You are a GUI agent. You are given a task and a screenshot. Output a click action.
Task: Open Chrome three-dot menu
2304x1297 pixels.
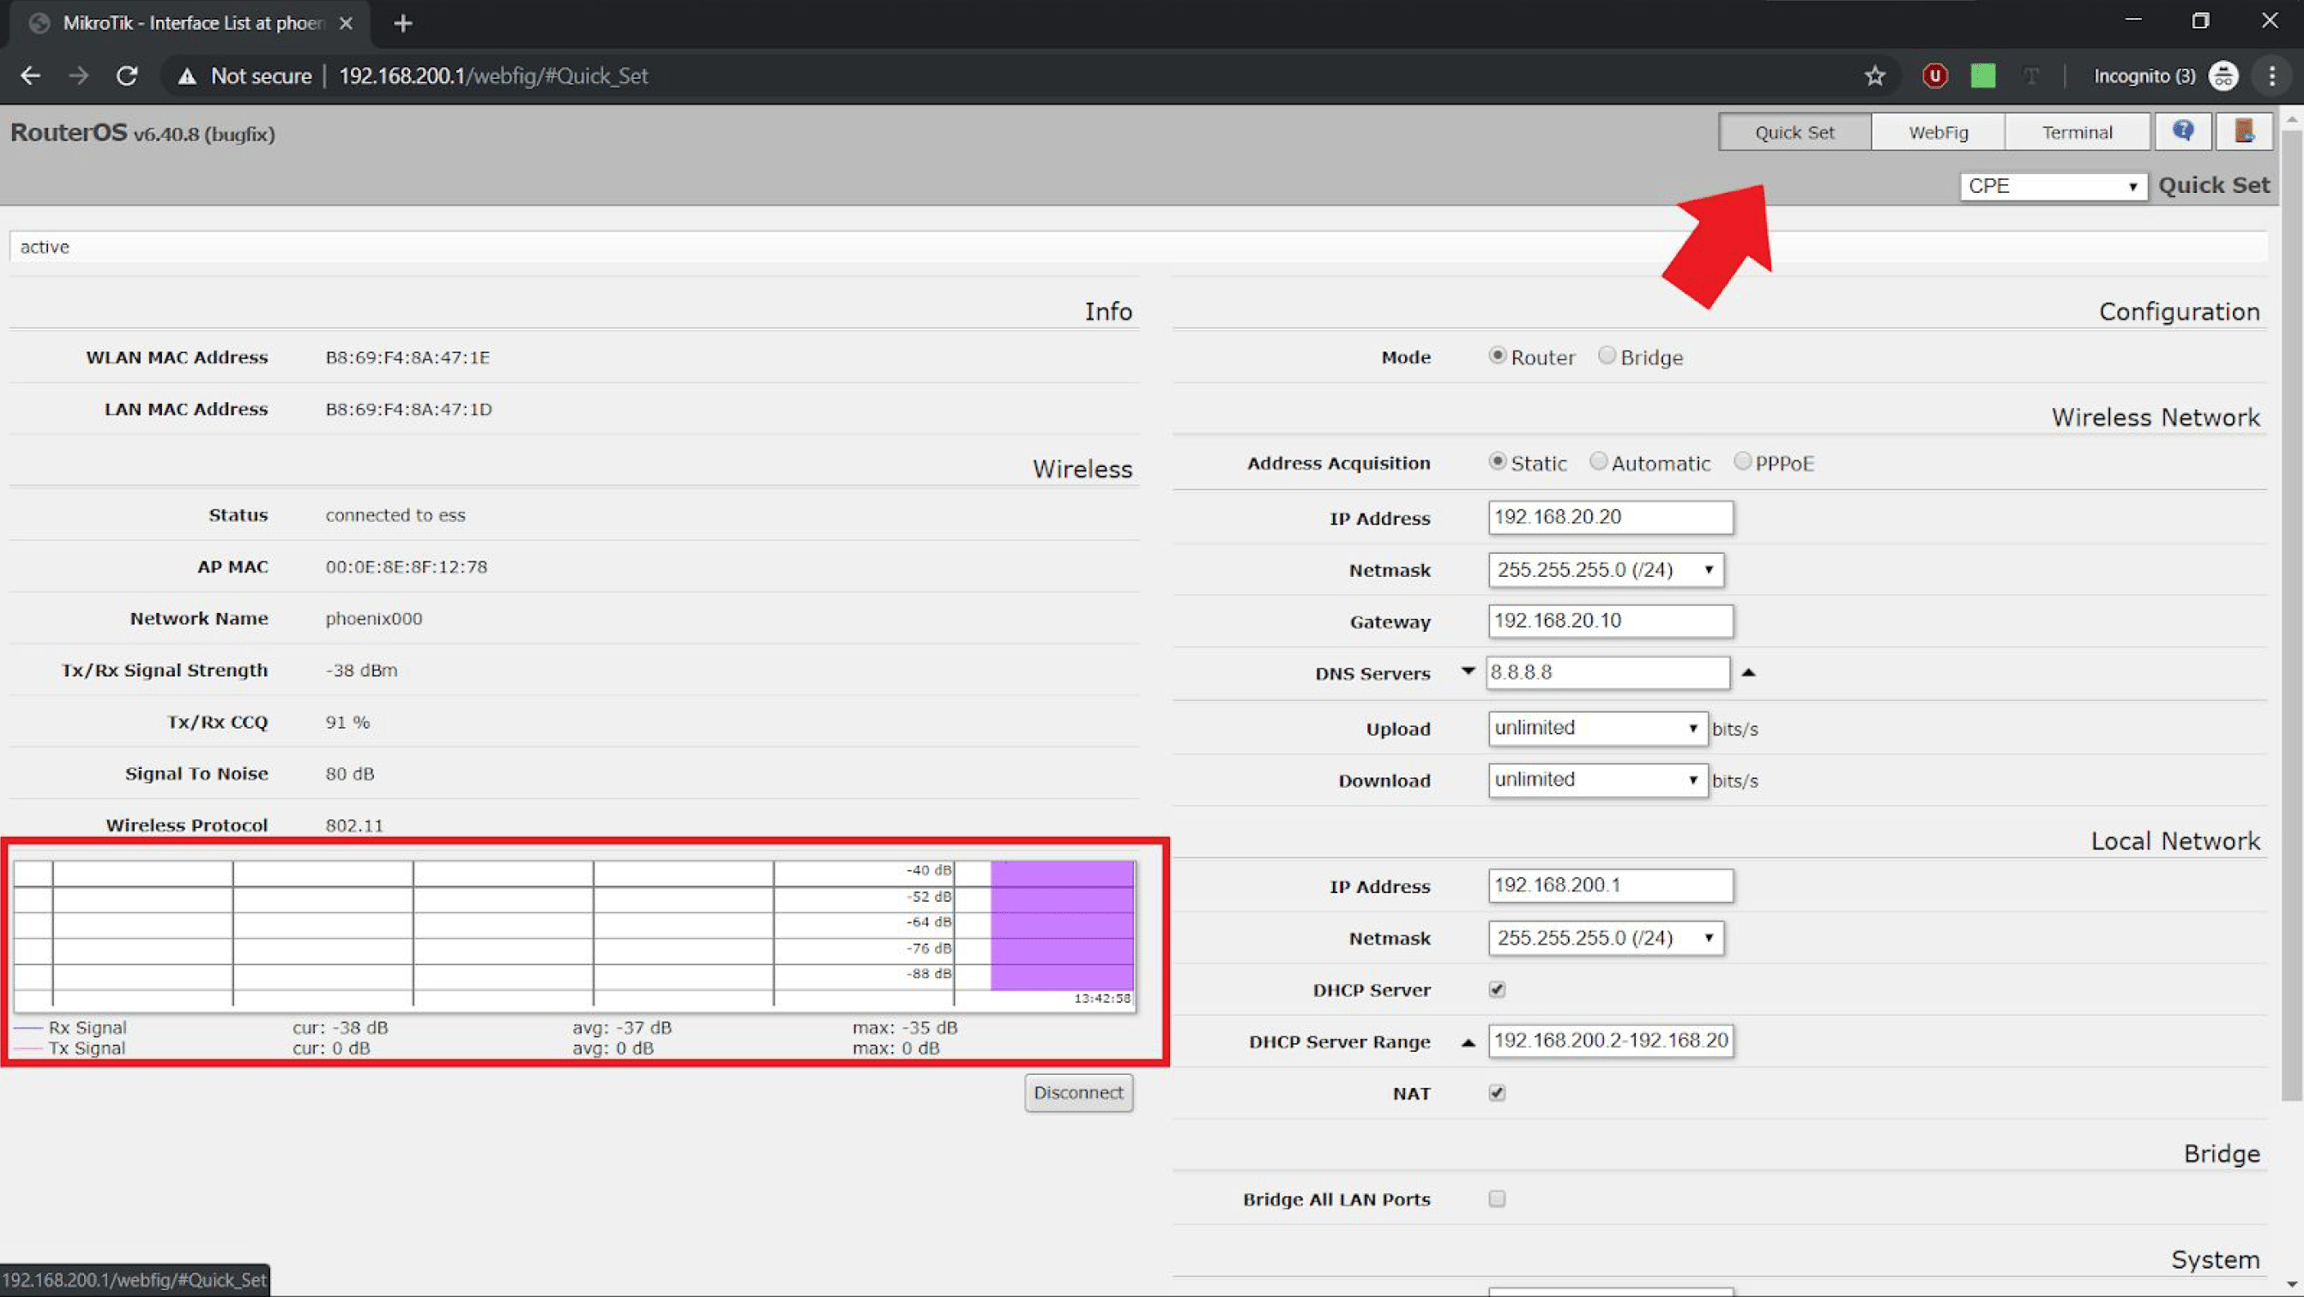click(2272, 76)
